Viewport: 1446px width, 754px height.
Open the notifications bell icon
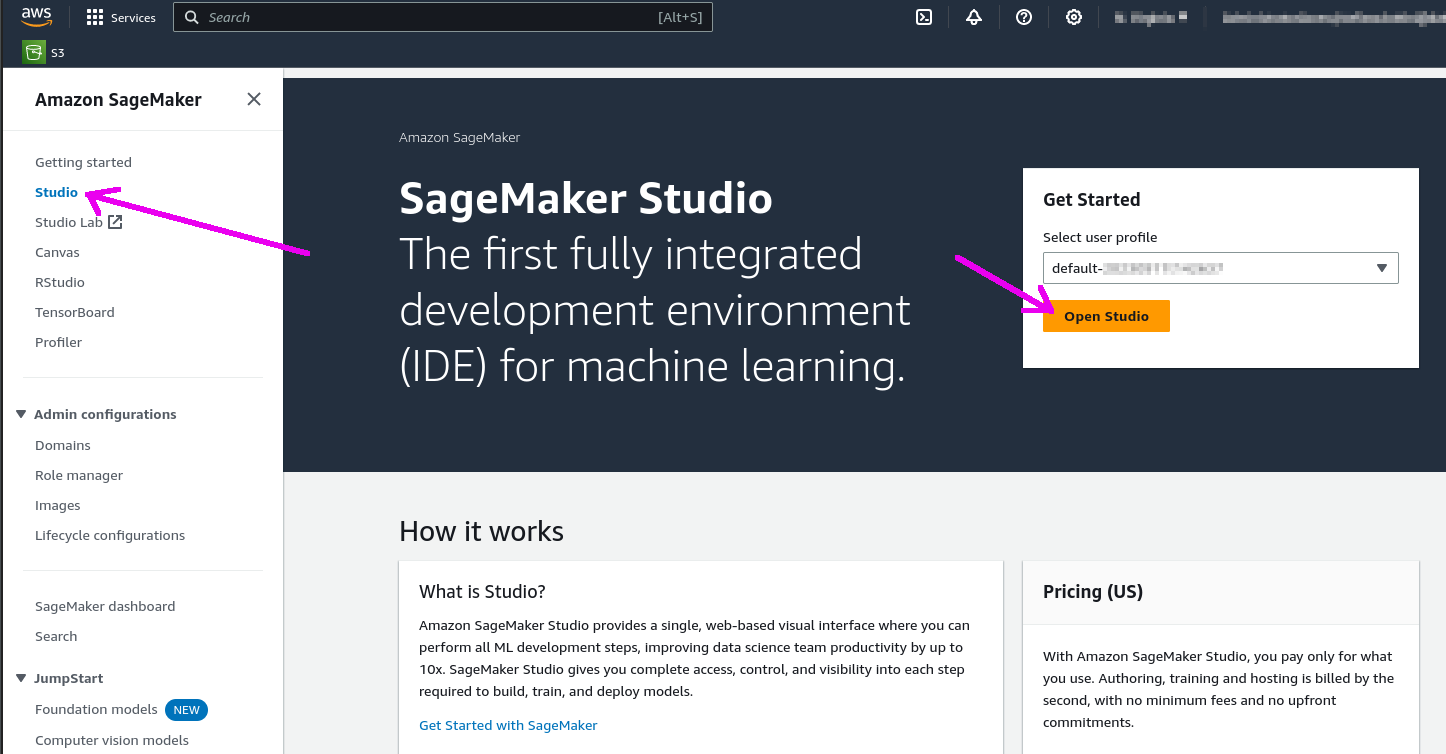pos(974,17)
